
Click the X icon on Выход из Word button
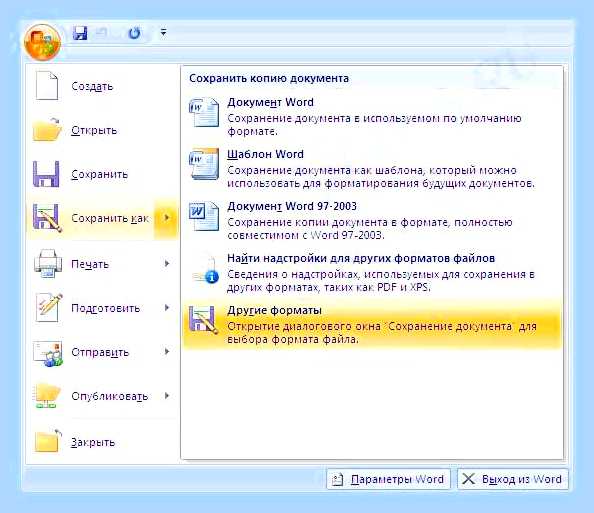(468, 479)
